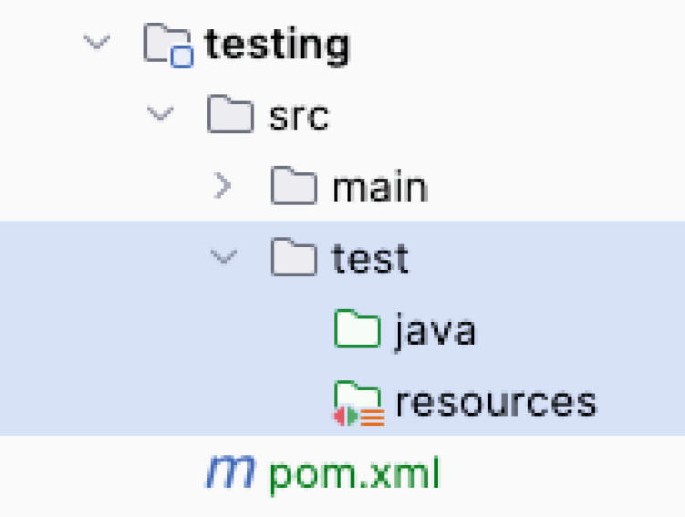Collapse the test folder chevron
This screenshot has width=685, height=517.
tap(224, 256)
